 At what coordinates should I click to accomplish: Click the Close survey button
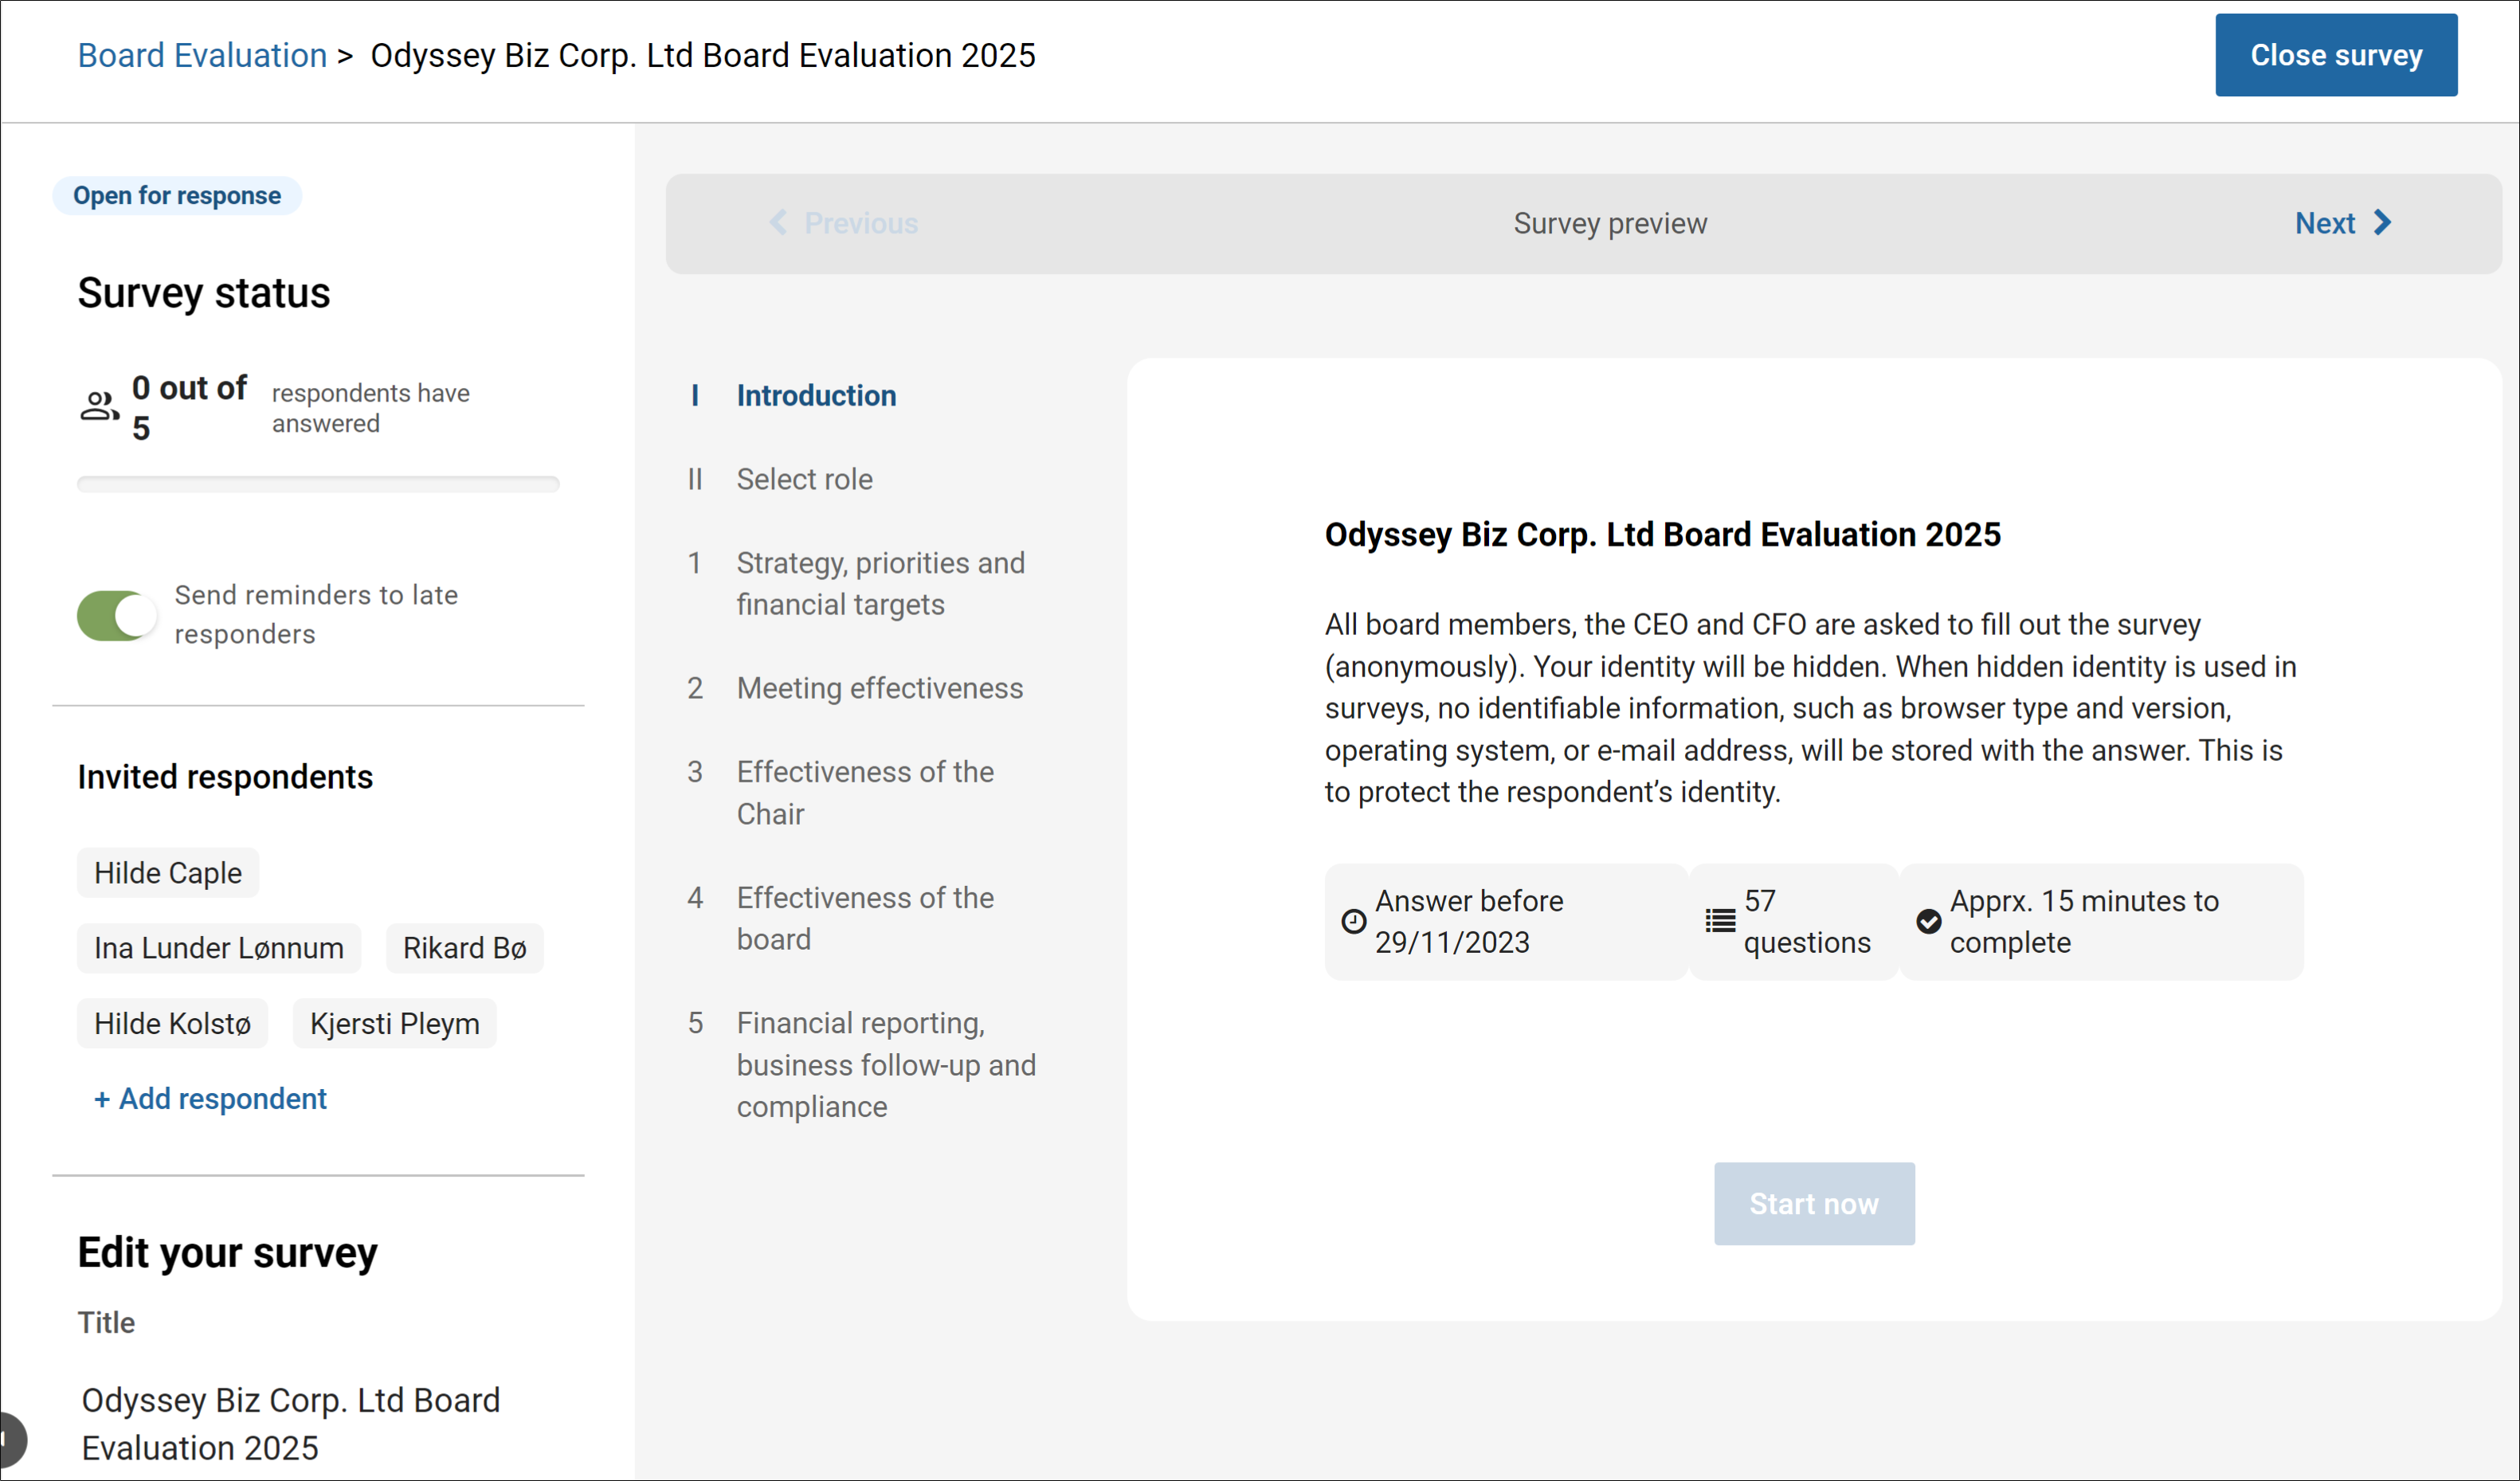[2336, 55]
